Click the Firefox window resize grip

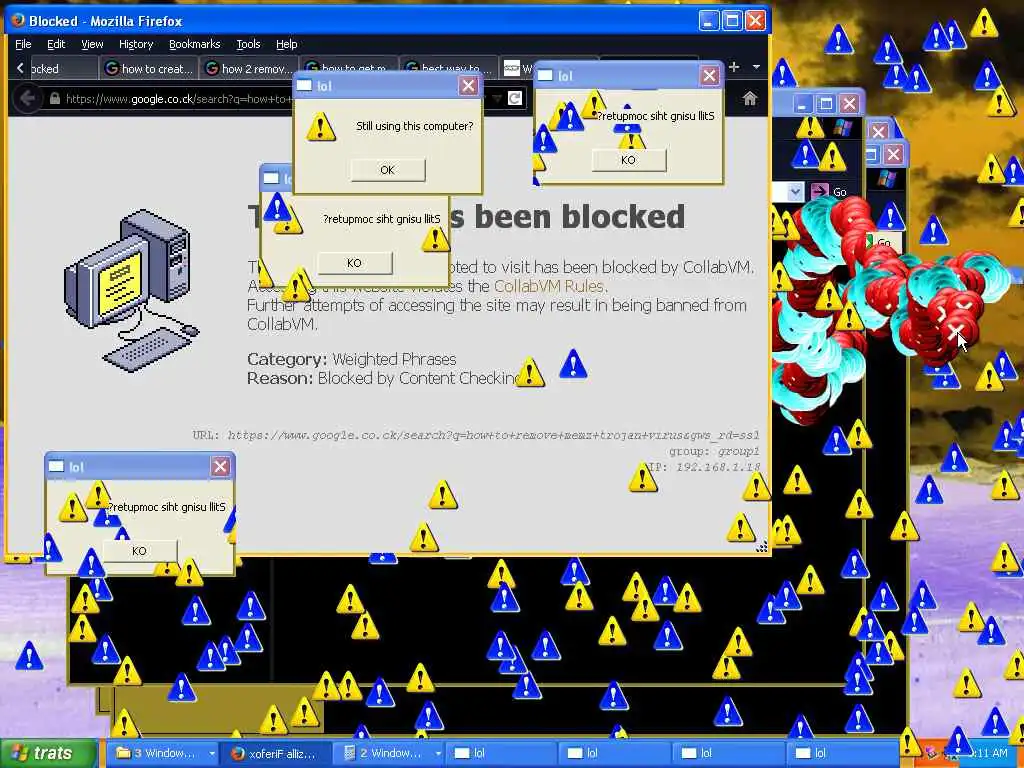761,547
